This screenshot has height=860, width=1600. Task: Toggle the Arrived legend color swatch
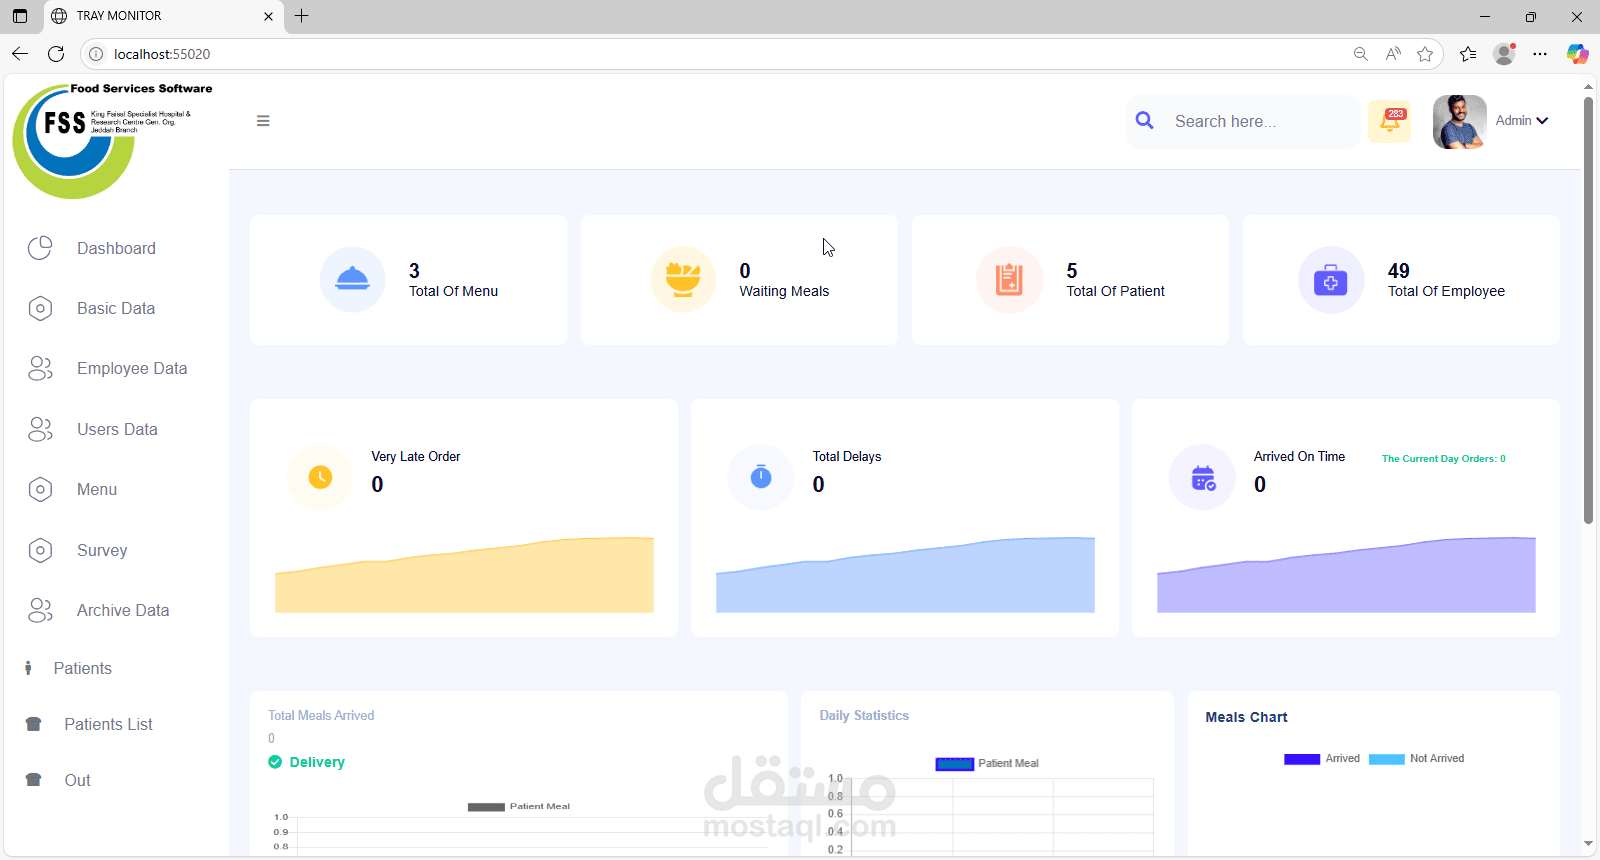1302,759
